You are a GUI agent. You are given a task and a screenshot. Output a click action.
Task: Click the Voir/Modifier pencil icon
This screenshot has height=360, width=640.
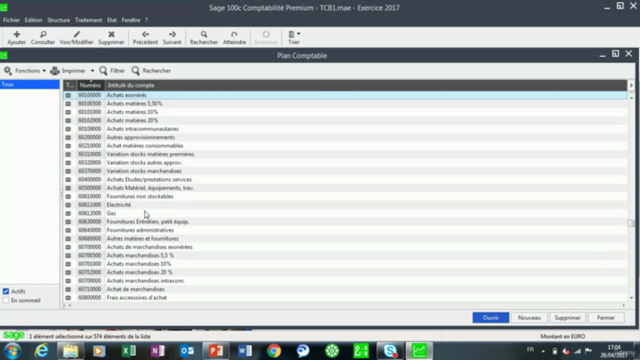[x=76, y=34]
